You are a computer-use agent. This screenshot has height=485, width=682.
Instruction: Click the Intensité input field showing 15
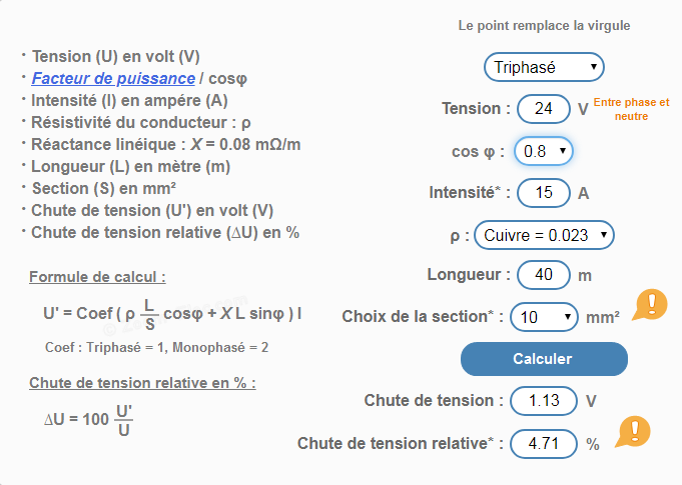(x=544, y=193)
